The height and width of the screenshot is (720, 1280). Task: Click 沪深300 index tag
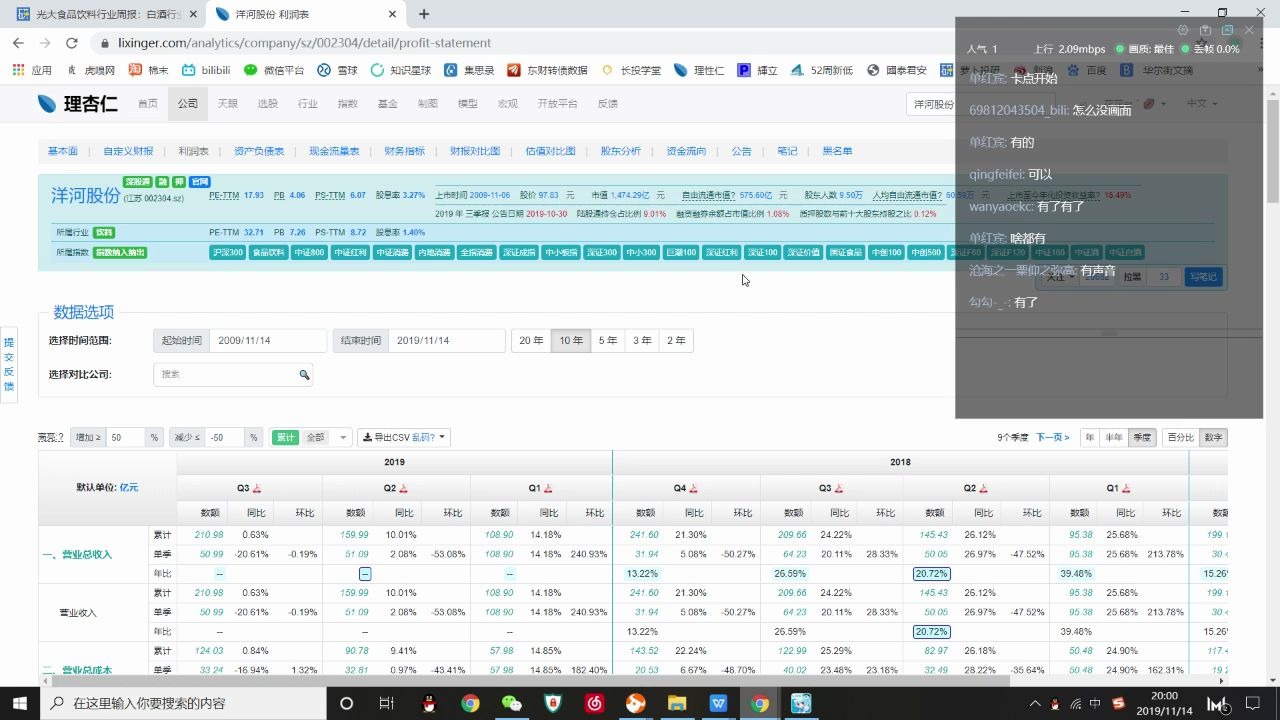(227, 253)
